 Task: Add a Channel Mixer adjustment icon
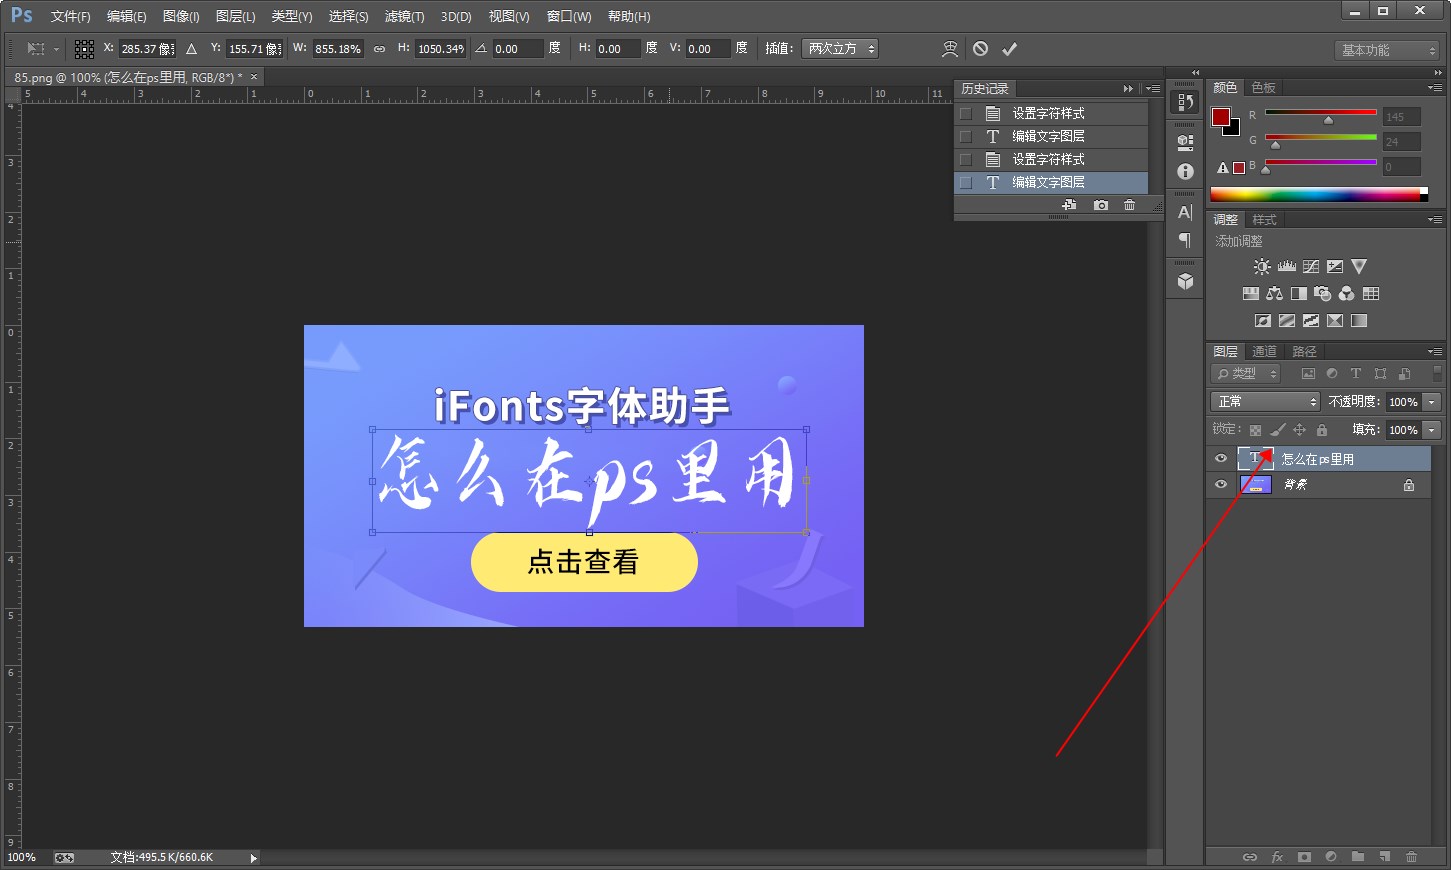1346,294
